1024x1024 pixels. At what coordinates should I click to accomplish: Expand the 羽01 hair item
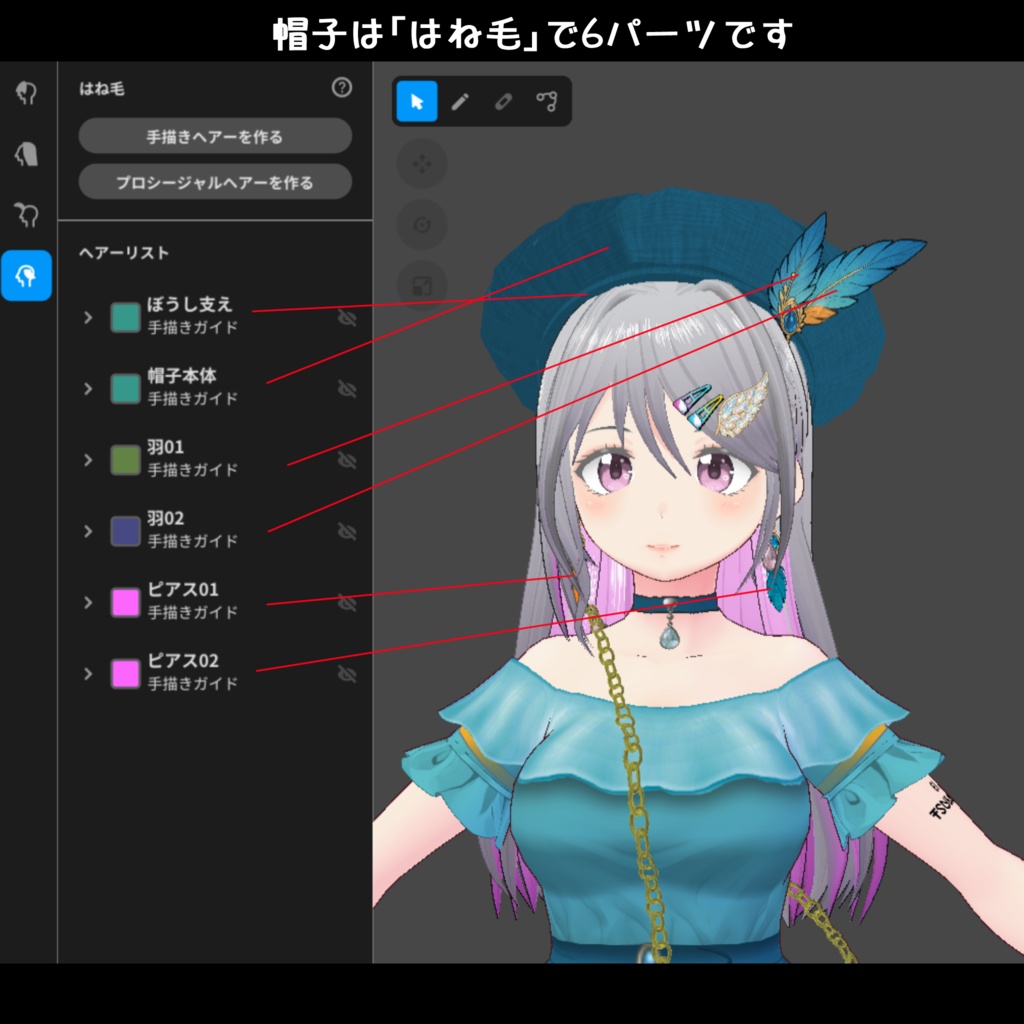87,459
